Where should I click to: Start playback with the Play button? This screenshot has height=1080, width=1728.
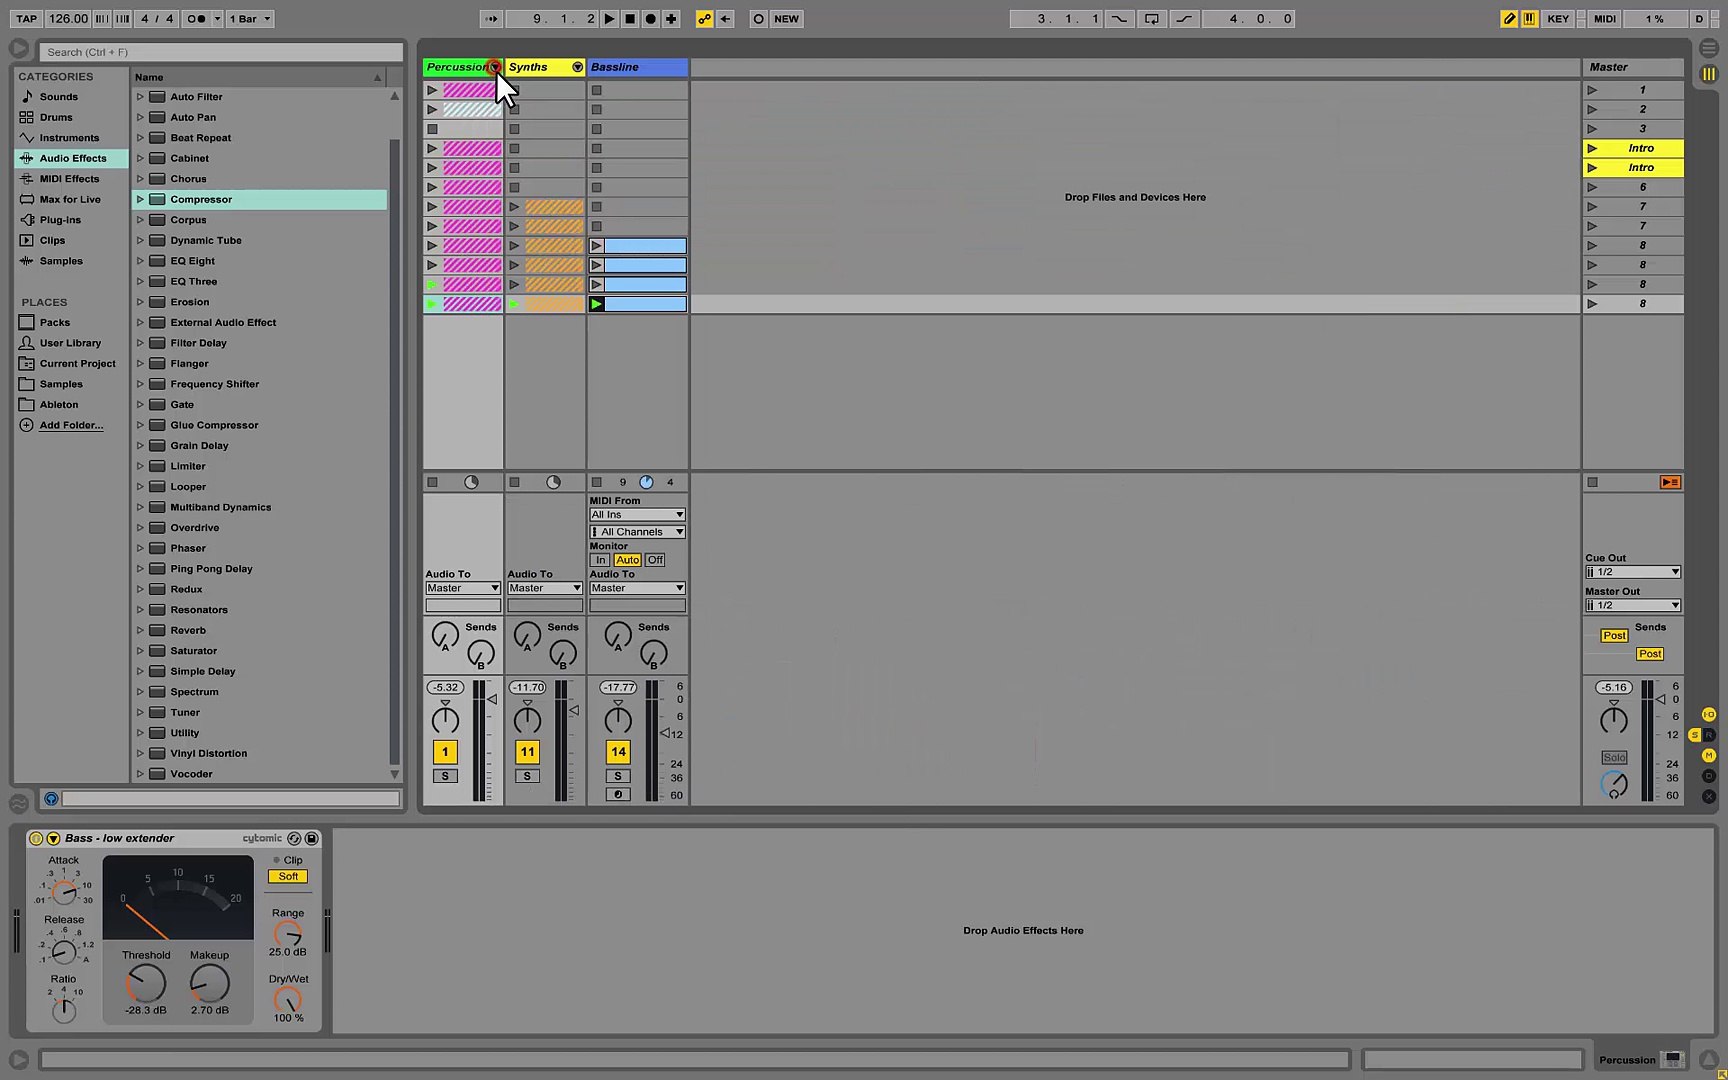pos(609,18)
